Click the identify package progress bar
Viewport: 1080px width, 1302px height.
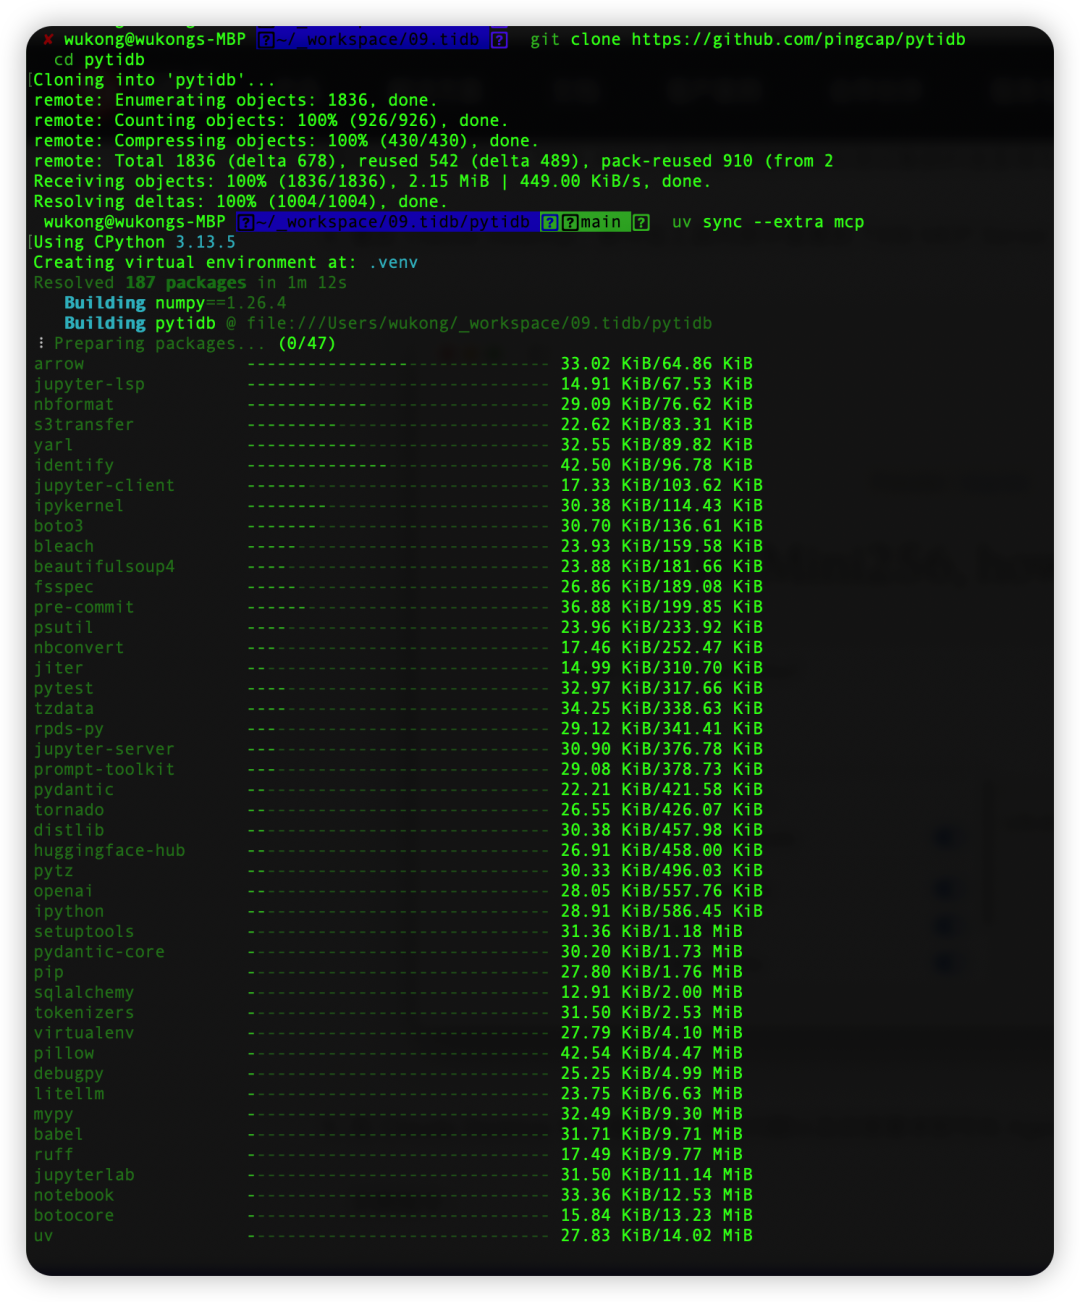398,465
